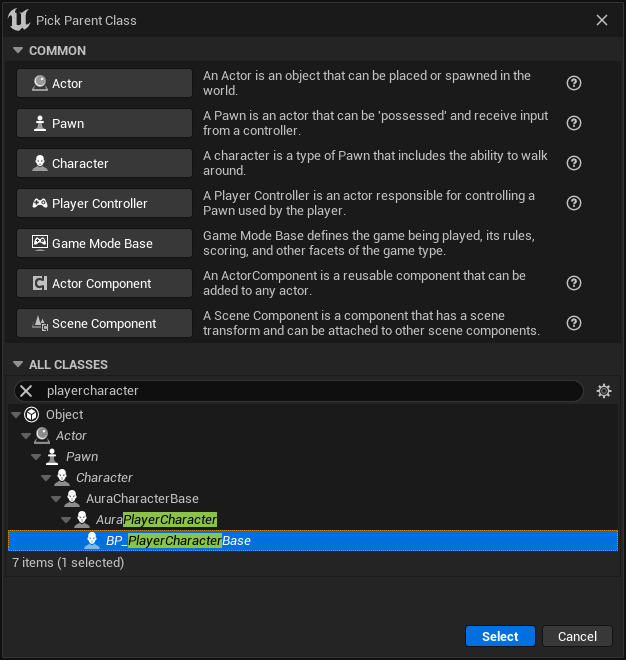626x660 pixels.
Task: Pick Game Mode Base as parent class
Action: click(104, 243)
